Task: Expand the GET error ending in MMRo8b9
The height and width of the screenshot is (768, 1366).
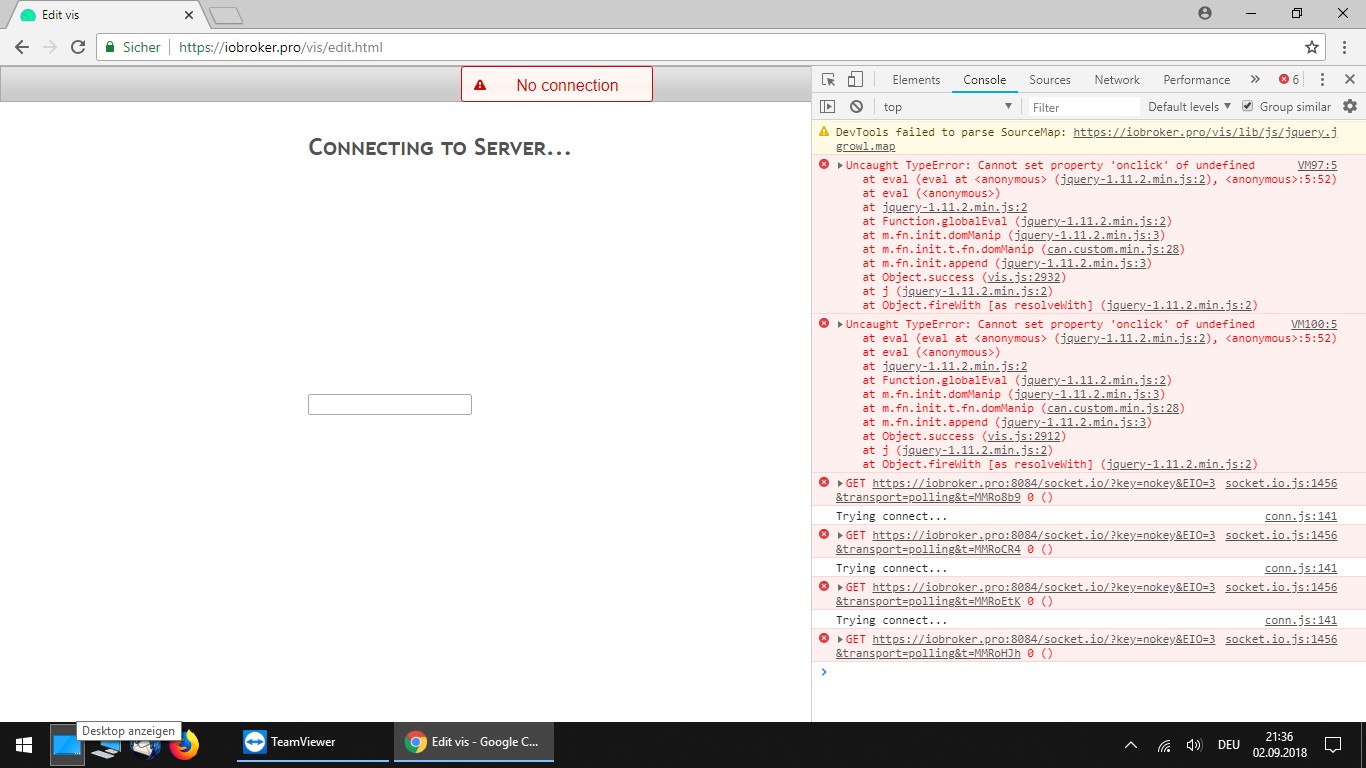Action: coord(840,483)
